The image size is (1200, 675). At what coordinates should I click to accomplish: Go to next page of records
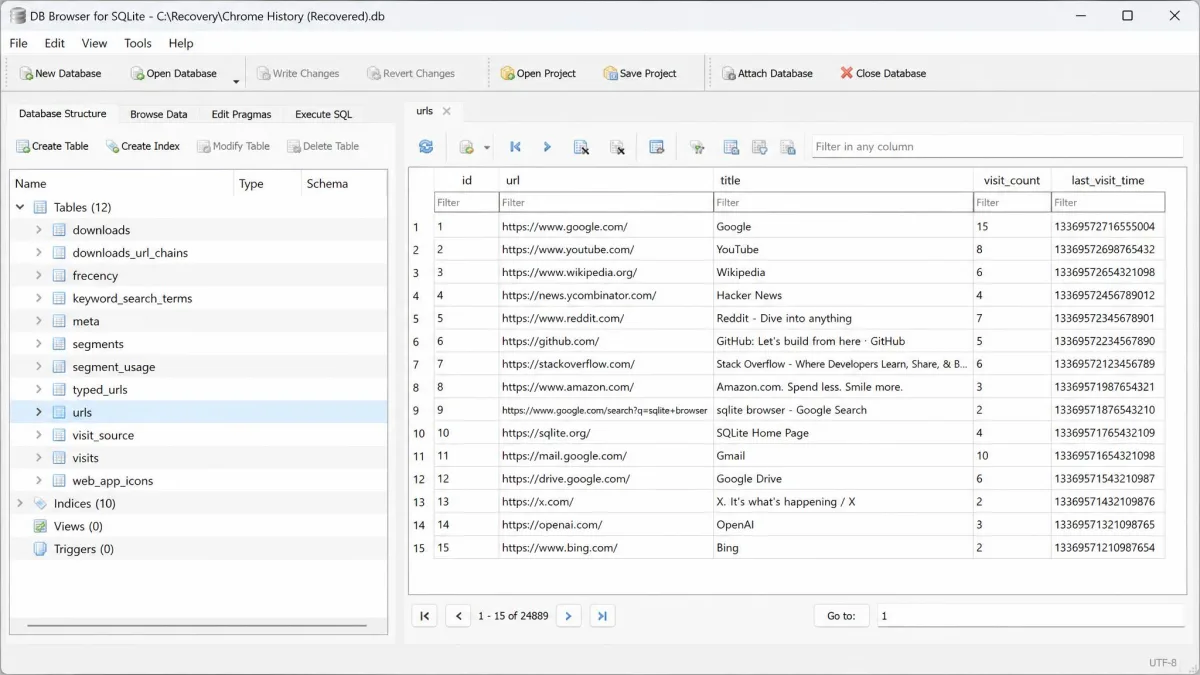[x=568, y=616]
